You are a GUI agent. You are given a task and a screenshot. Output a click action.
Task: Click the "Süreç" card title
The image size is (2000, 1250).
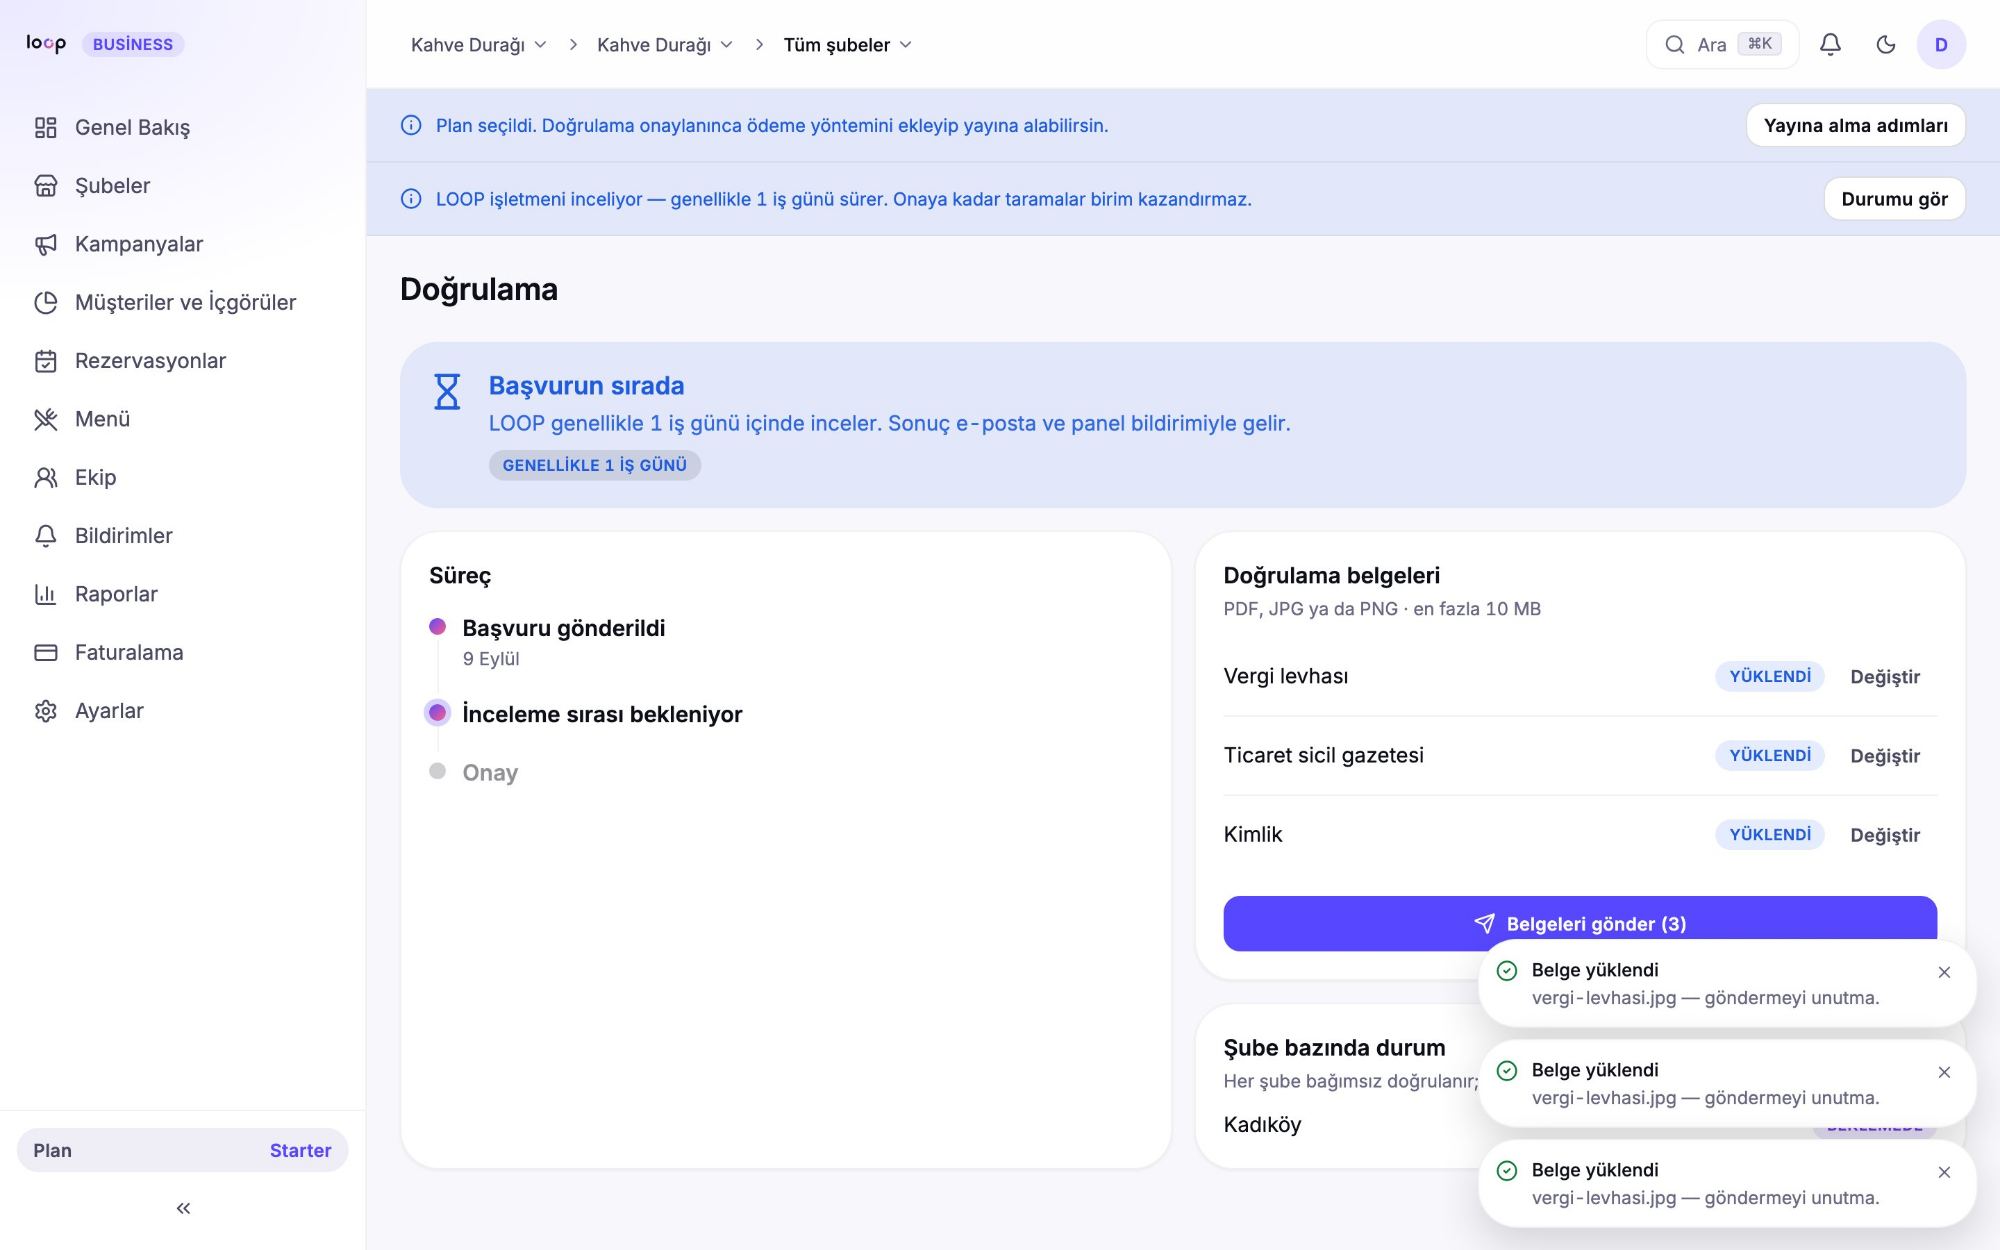pos(460,576)
